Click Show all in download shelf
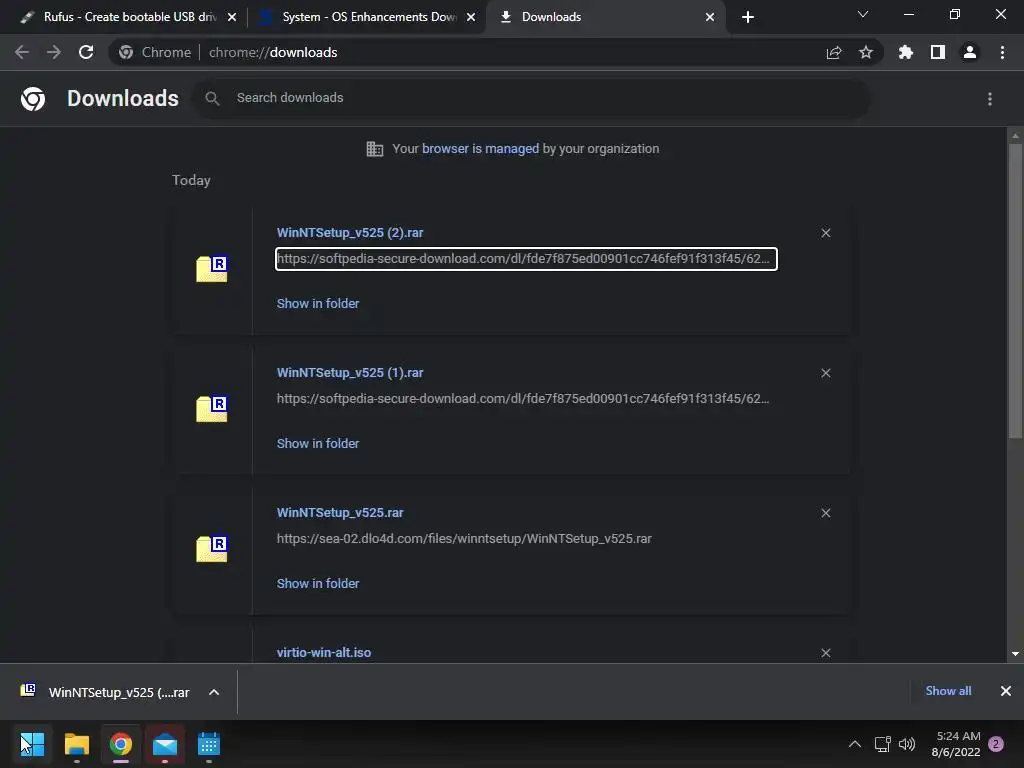Viewport: 1024px width, 768px height. coord(948,691)
